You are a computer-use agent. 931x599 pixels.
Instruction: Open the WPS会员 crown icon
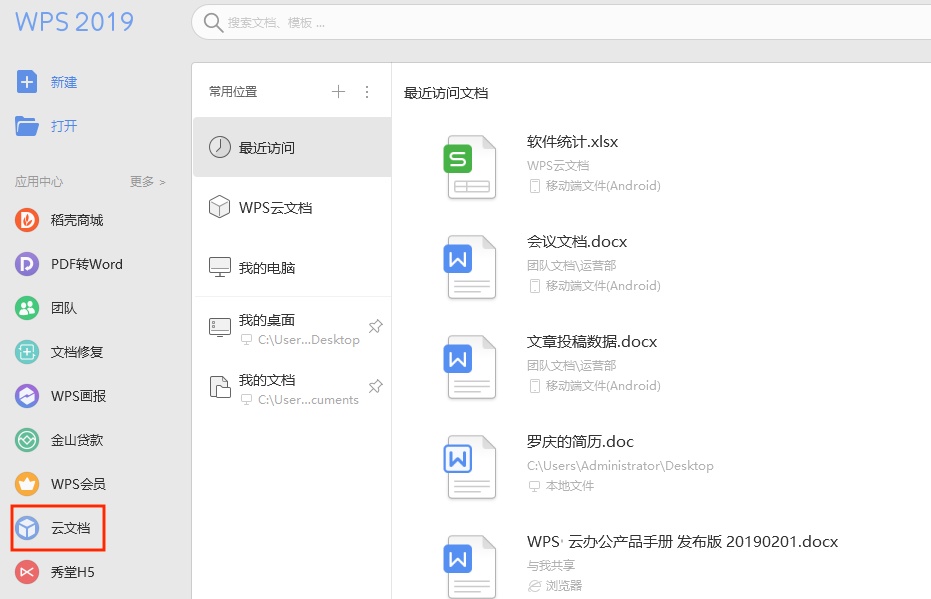pos(27,484)
